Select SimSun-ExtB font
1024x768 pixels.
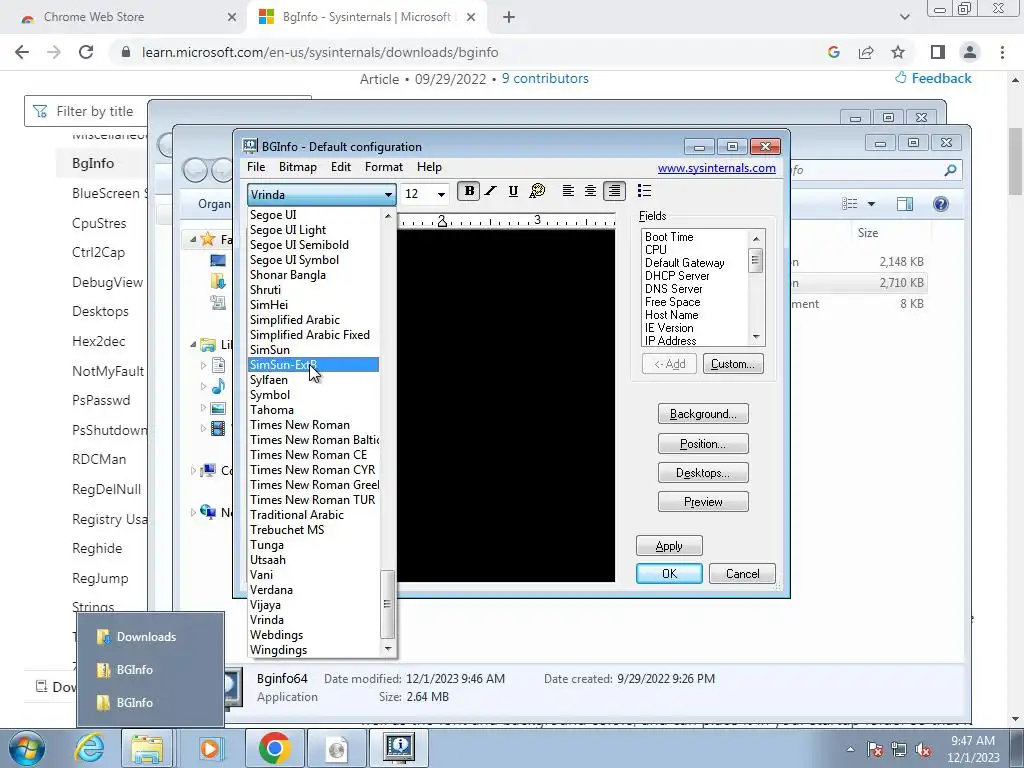(x=313, y=365)
